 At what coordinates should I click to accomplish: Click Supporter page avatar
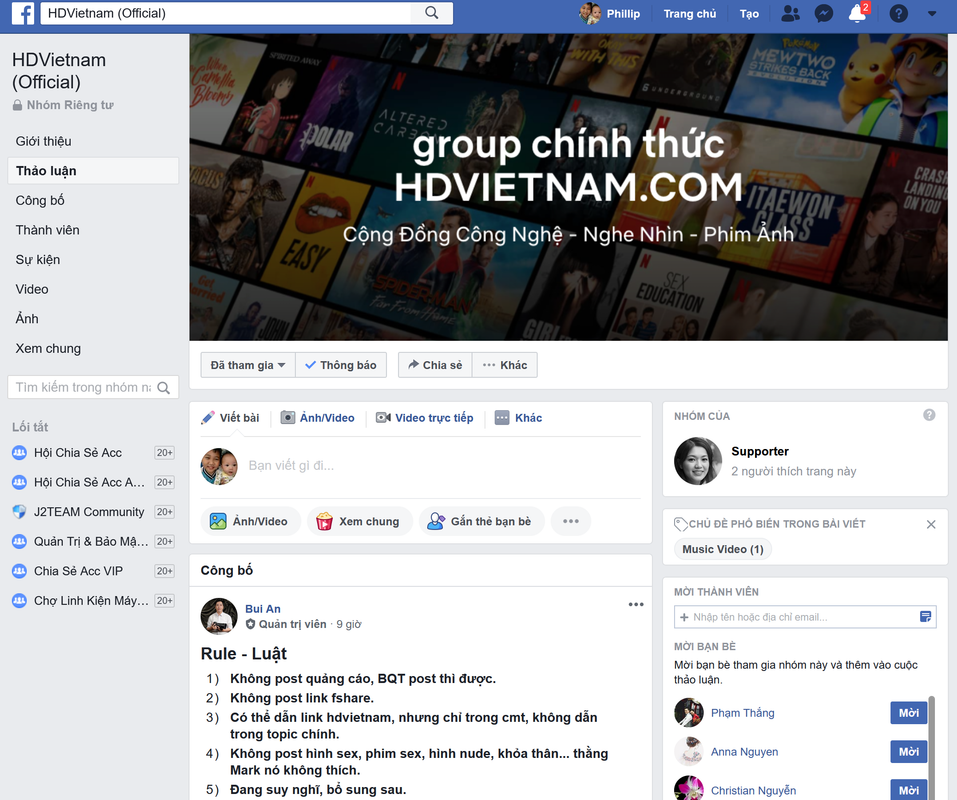coord(698,461)
